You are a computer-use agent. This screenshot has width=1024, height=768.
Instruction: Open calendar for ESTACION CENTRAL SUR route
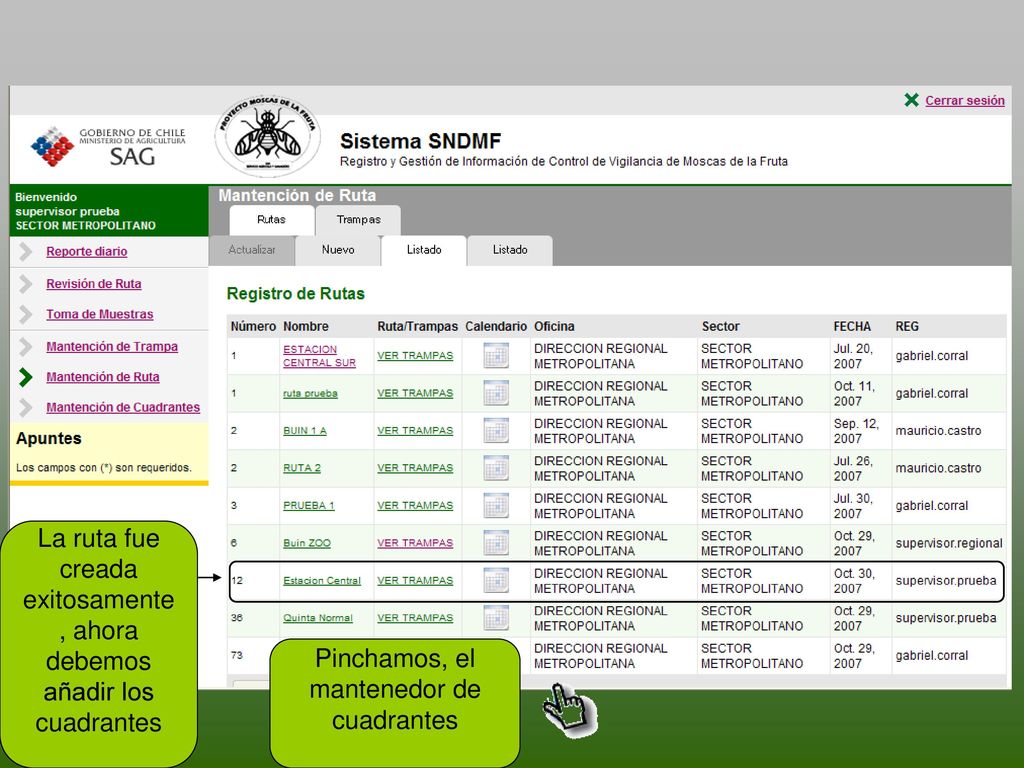pyautogui.click(x=496, y=356)
